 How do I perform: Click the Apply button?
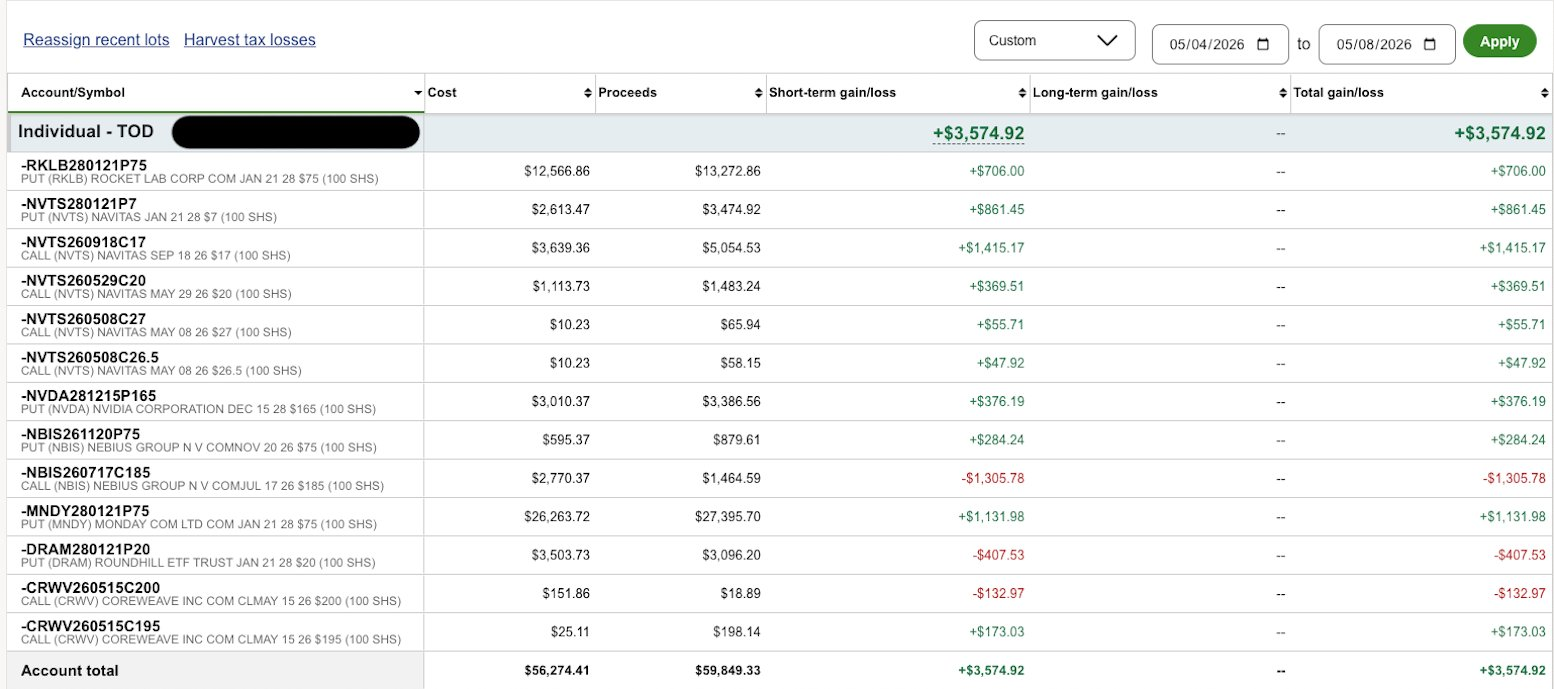pyautogui.click(x=1499, y=41)
